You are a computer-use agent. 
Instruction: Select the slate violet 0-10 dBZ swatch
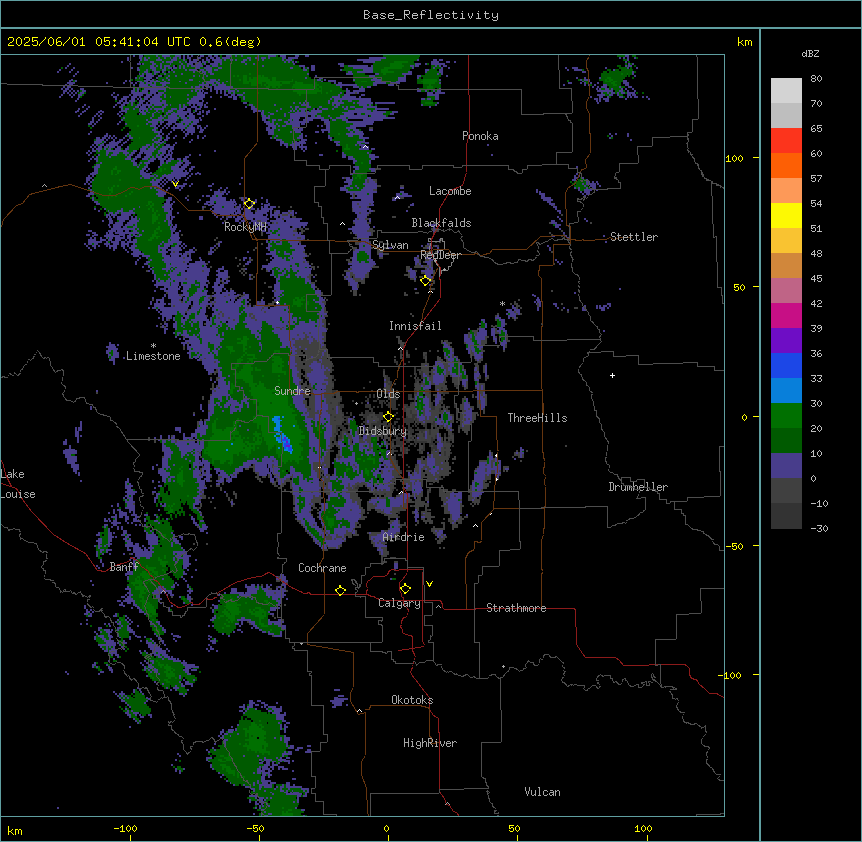point(786,466)
